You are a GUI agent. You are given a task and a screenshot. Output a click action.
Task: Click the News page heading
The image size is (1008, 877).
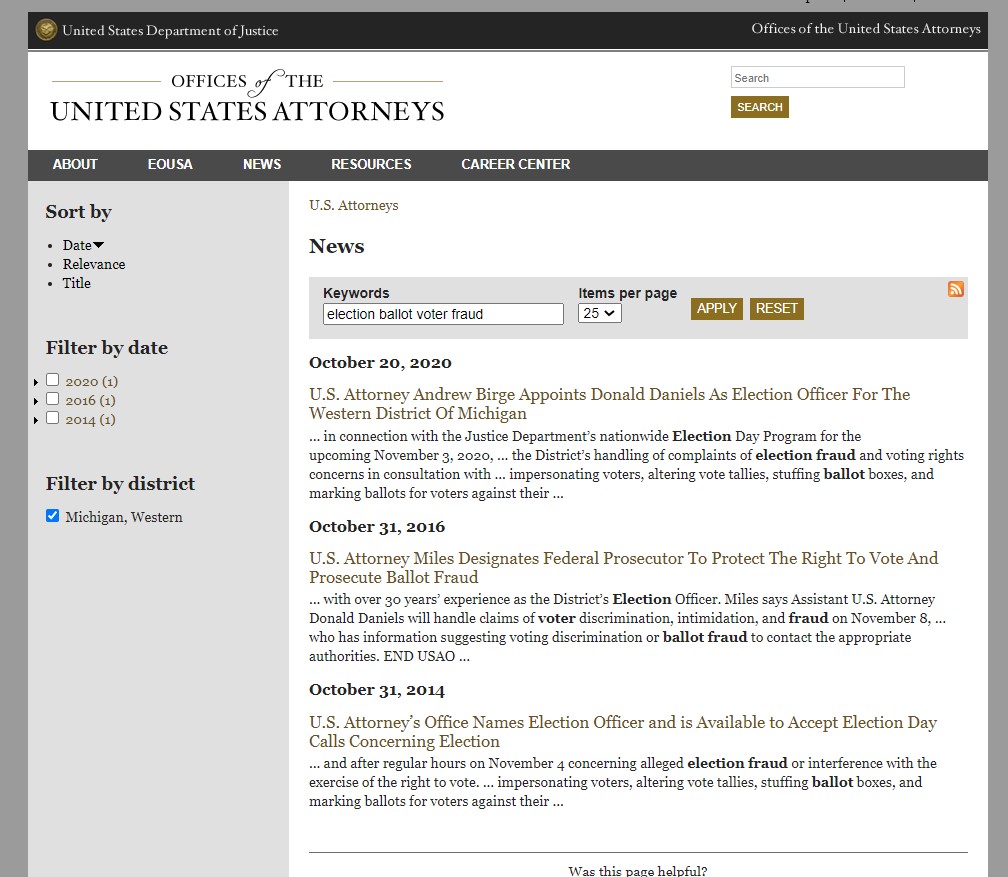[337, 246]
